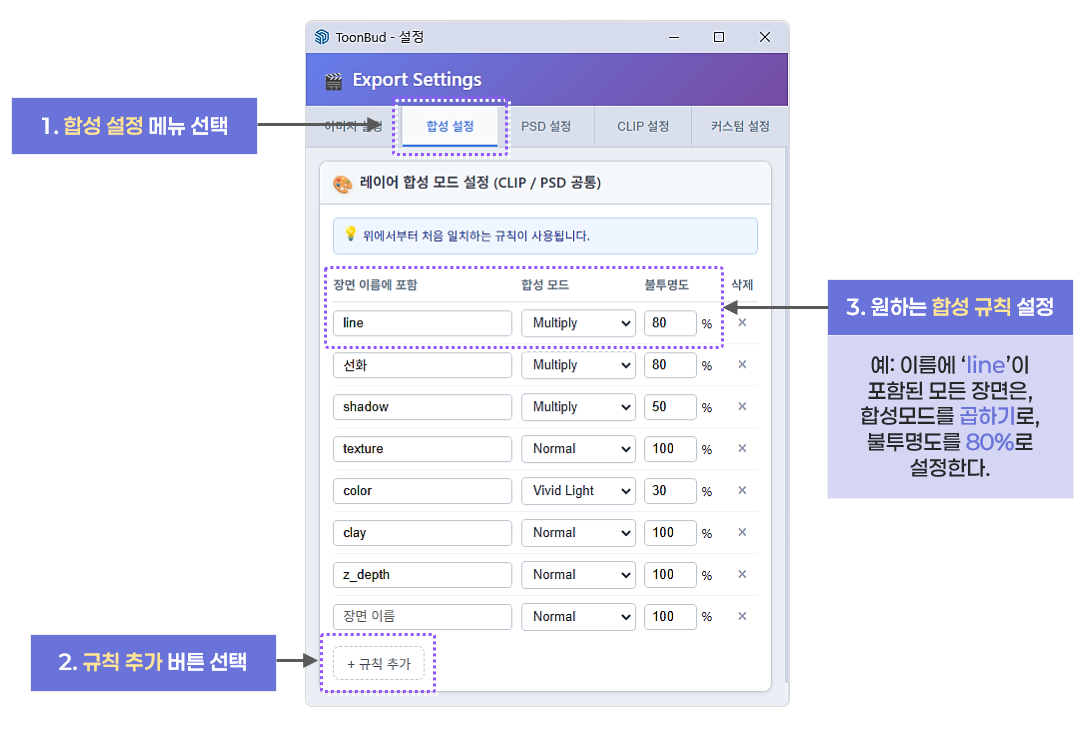Click the color scene name field
The image size is (1087, 739).
tap(422, 491)
